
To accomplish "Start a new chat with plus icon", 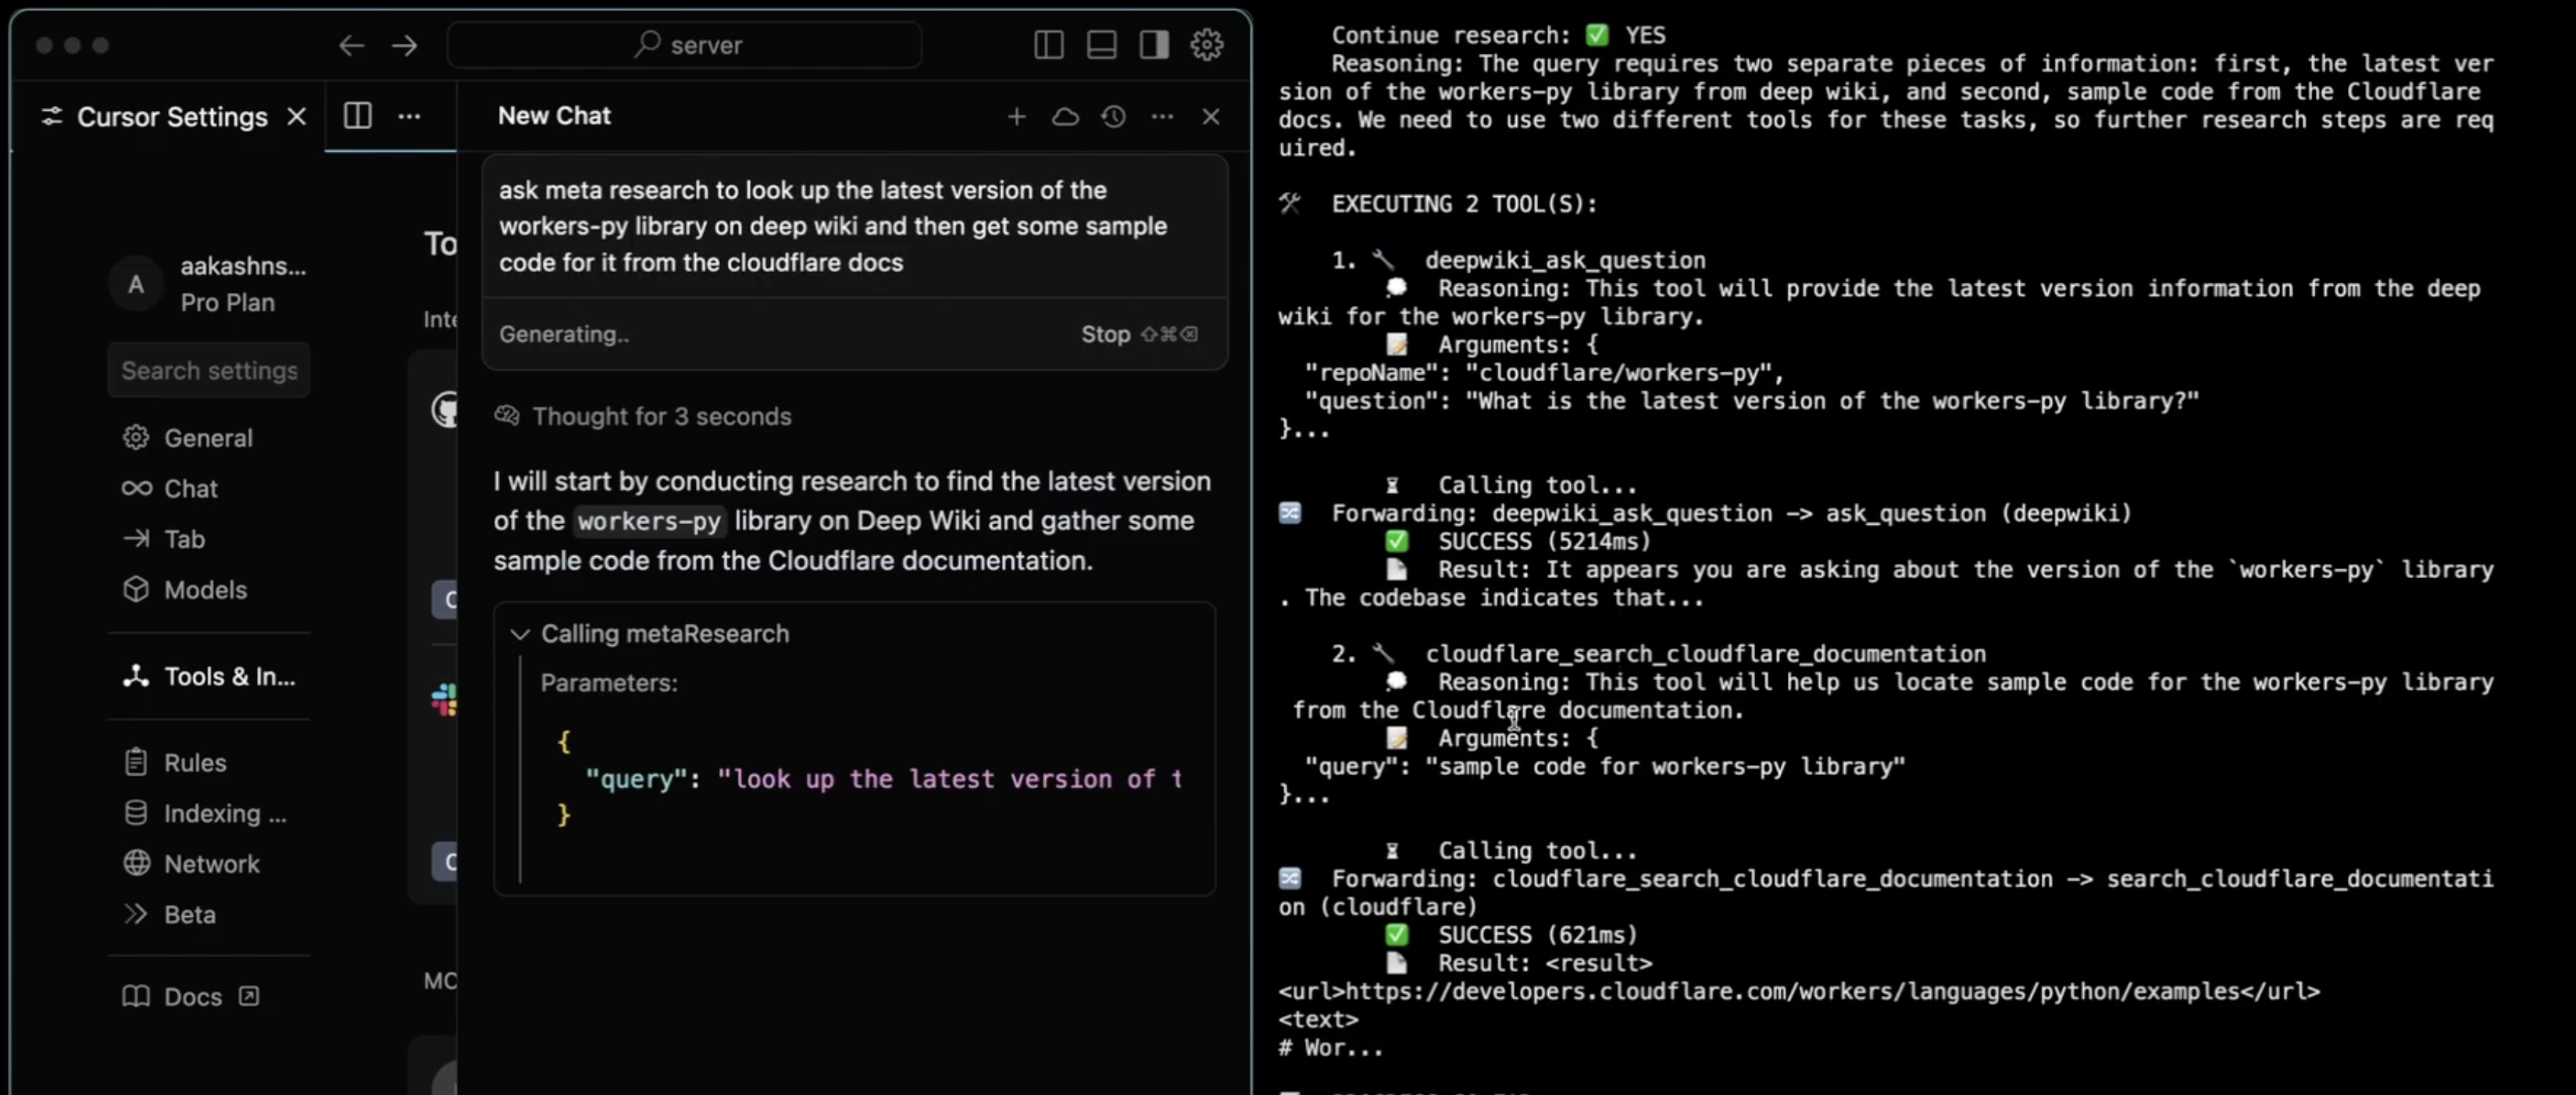I will pyautogui.click(x=1016, y=117).
